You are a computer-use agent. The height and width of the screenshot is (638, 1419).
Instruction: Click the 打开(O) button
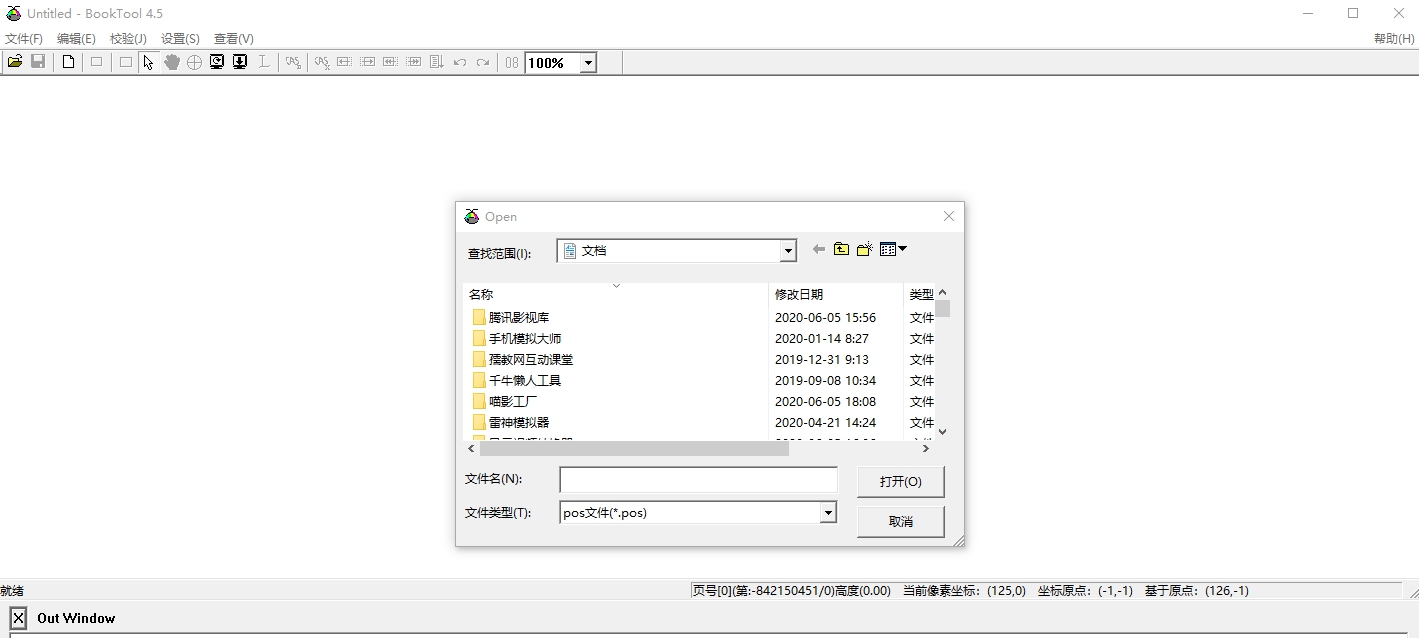[x=899, y=481]
